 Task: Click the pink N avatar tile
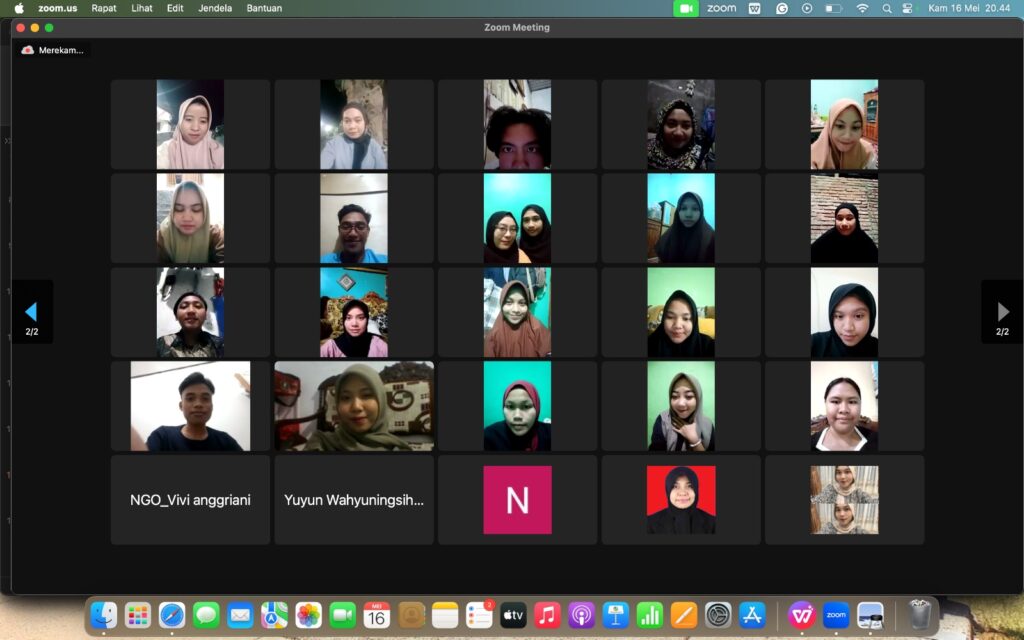(517, 500)
